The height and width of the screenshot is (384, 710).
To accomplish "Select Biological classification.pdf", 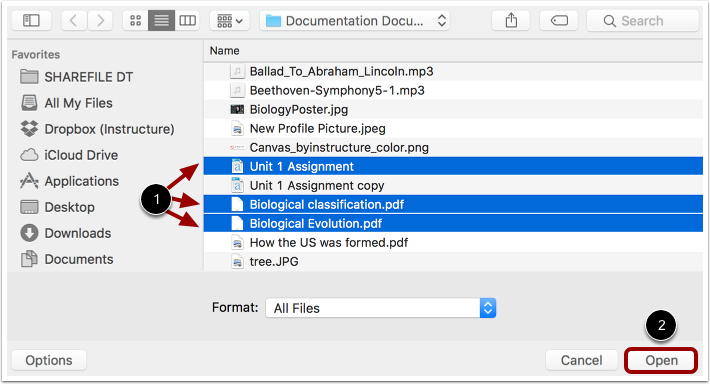I will click(453, 204).
